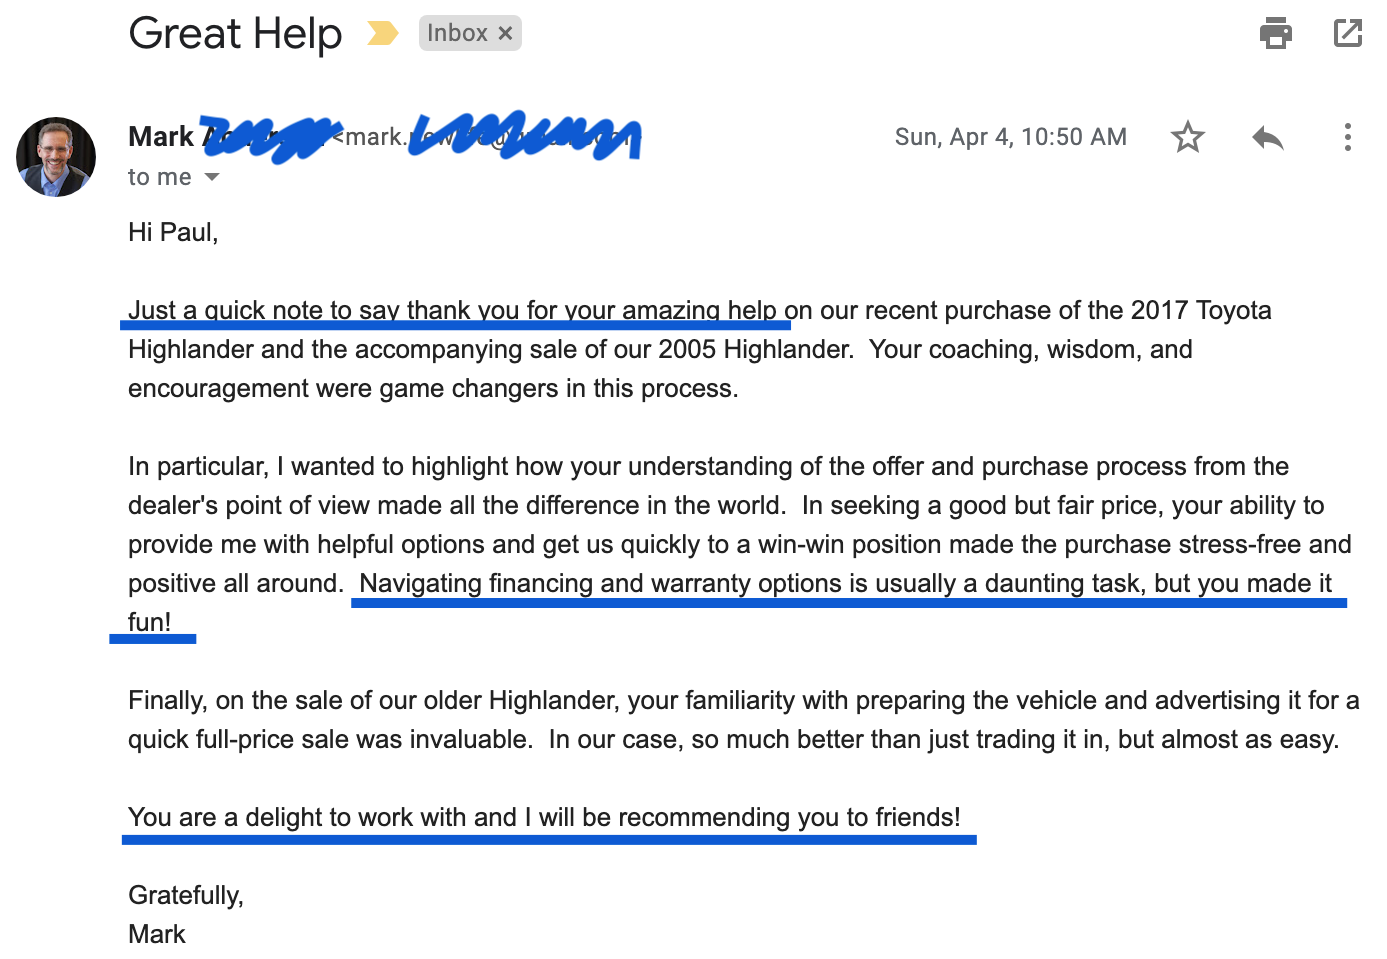
Task: Click the "Great Help" subject line
Action: 235,33
